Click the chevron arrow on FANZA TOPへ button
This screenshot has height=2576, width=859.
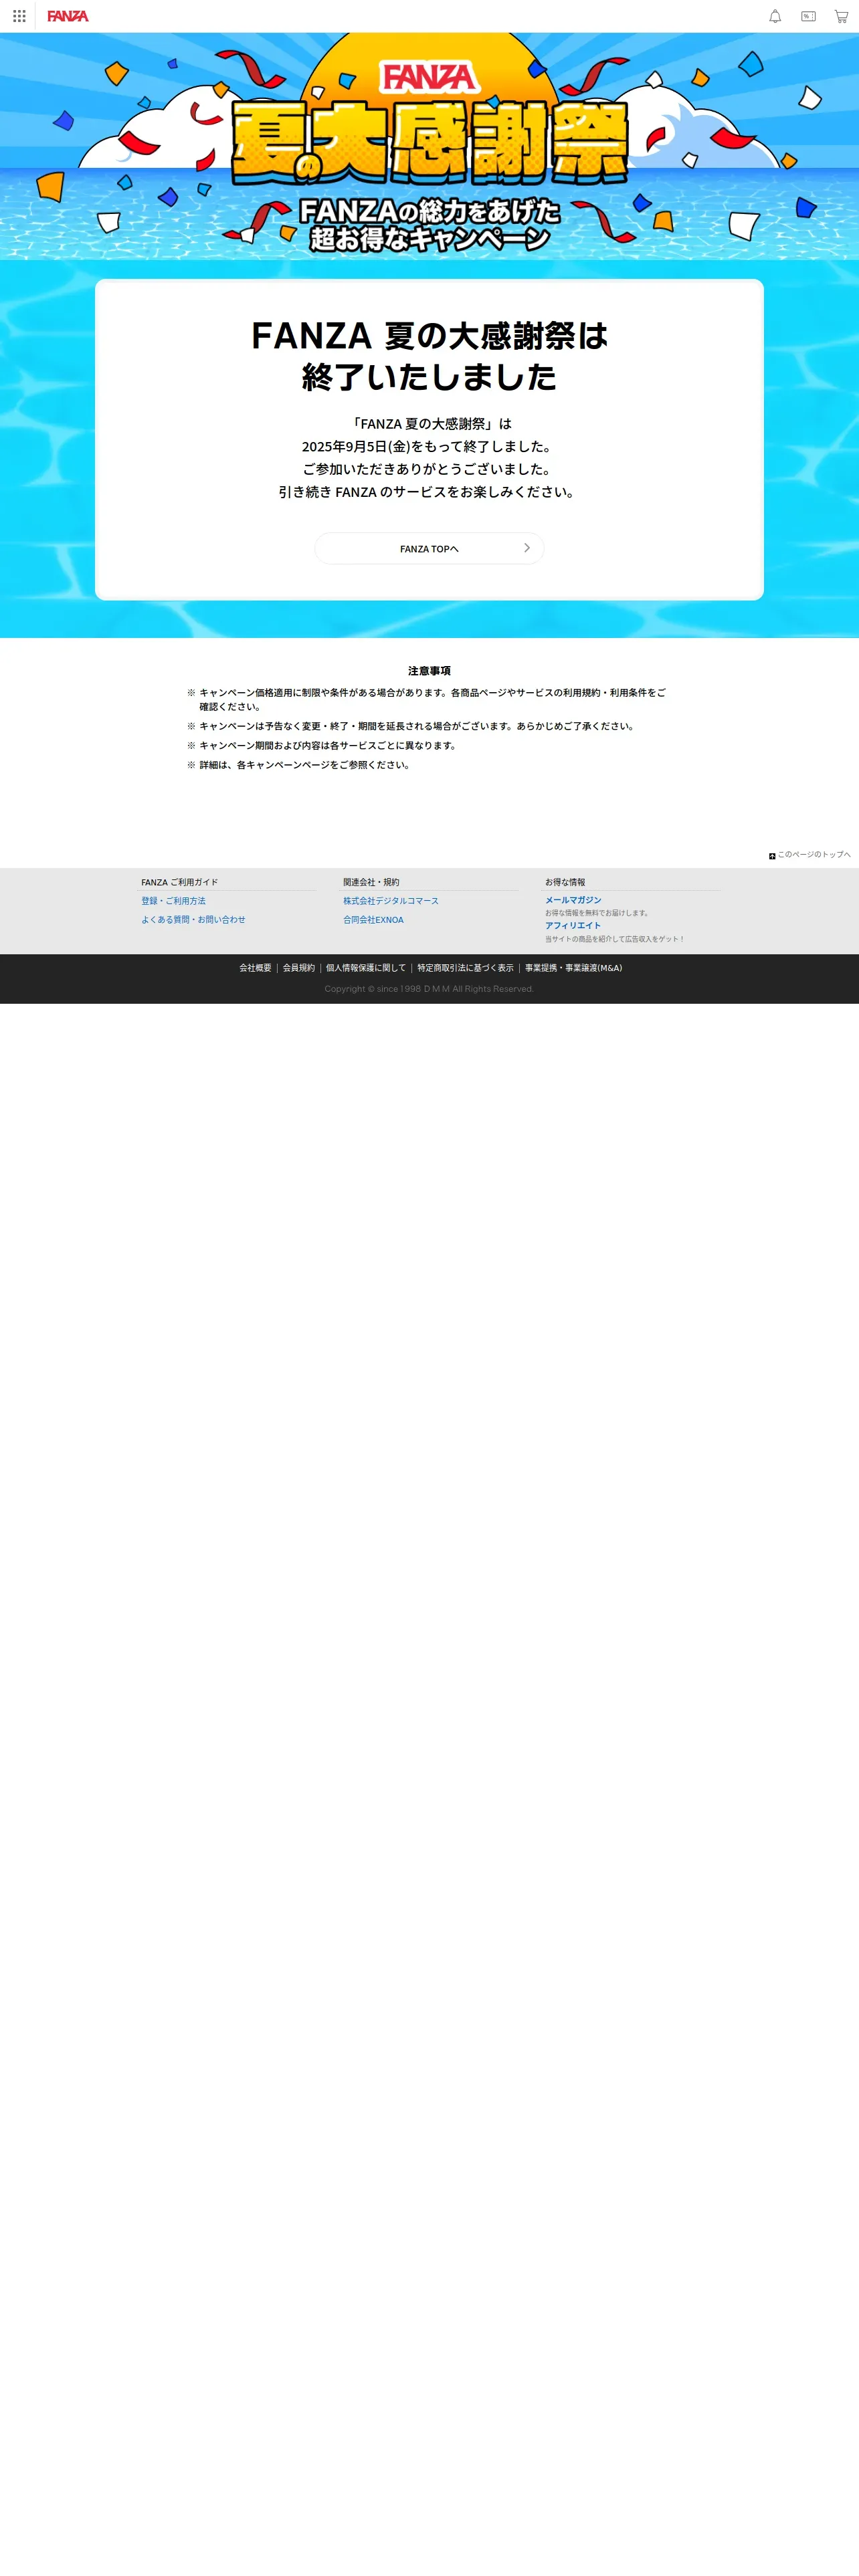point(527,548)
